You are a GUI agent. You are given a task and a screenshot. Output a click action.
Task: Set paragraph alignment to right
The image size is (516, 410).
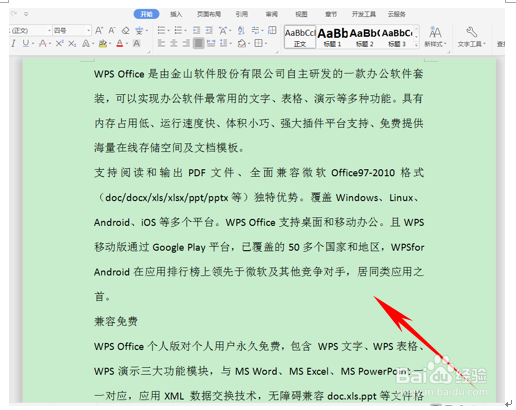186,43
